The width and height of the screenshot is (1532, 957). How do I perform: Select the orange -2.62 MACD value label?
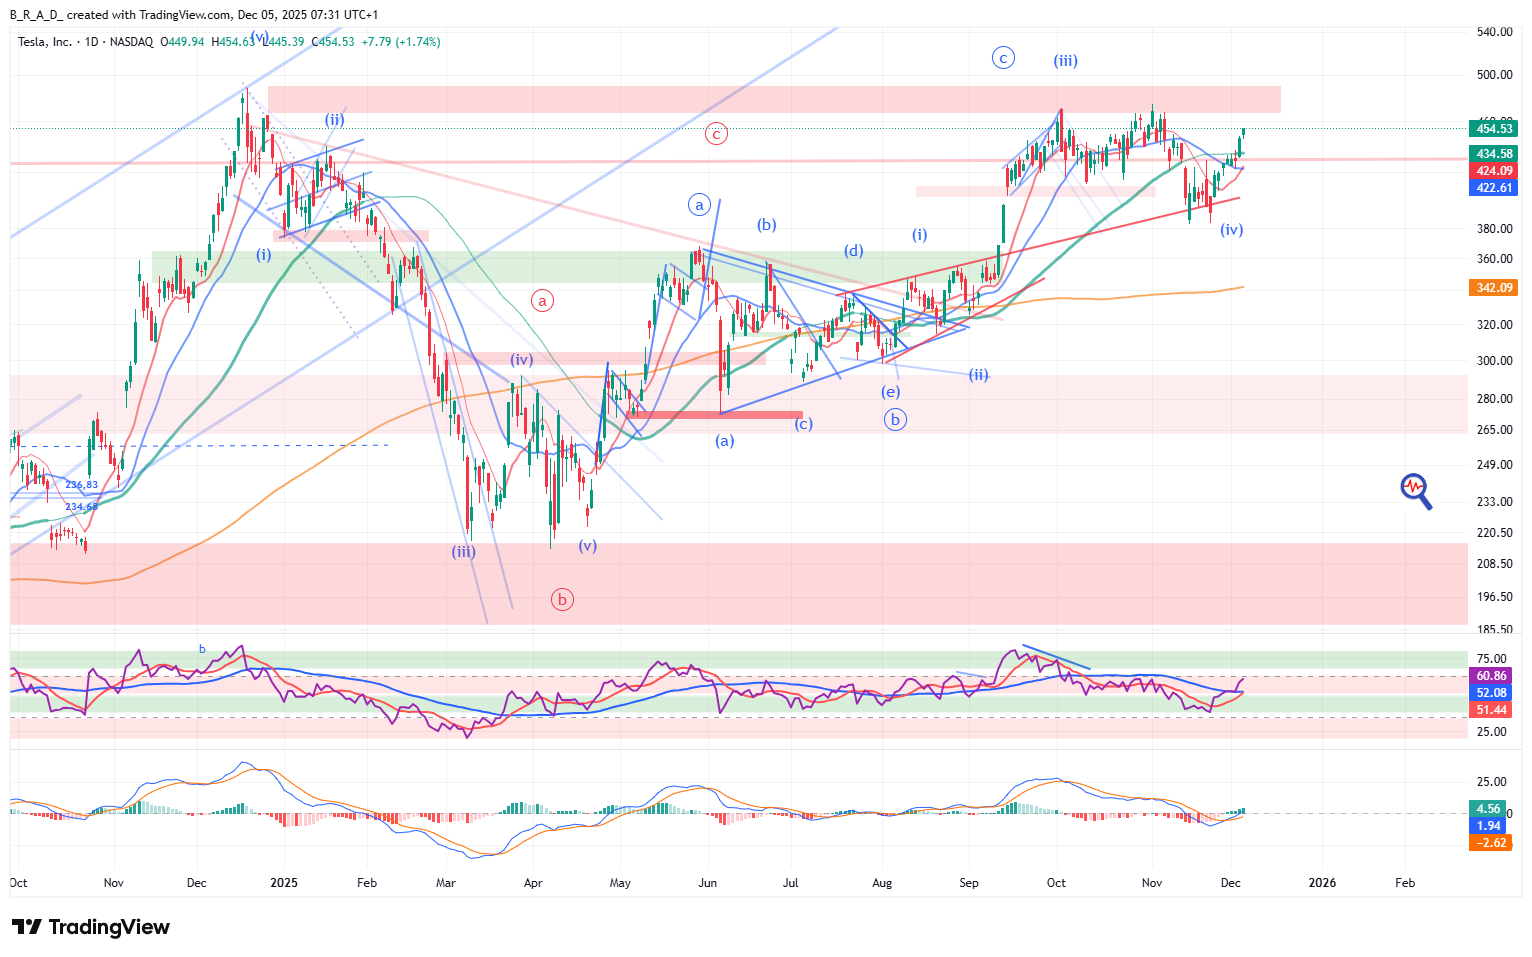pyautogui.click(x=1491, y=843)
